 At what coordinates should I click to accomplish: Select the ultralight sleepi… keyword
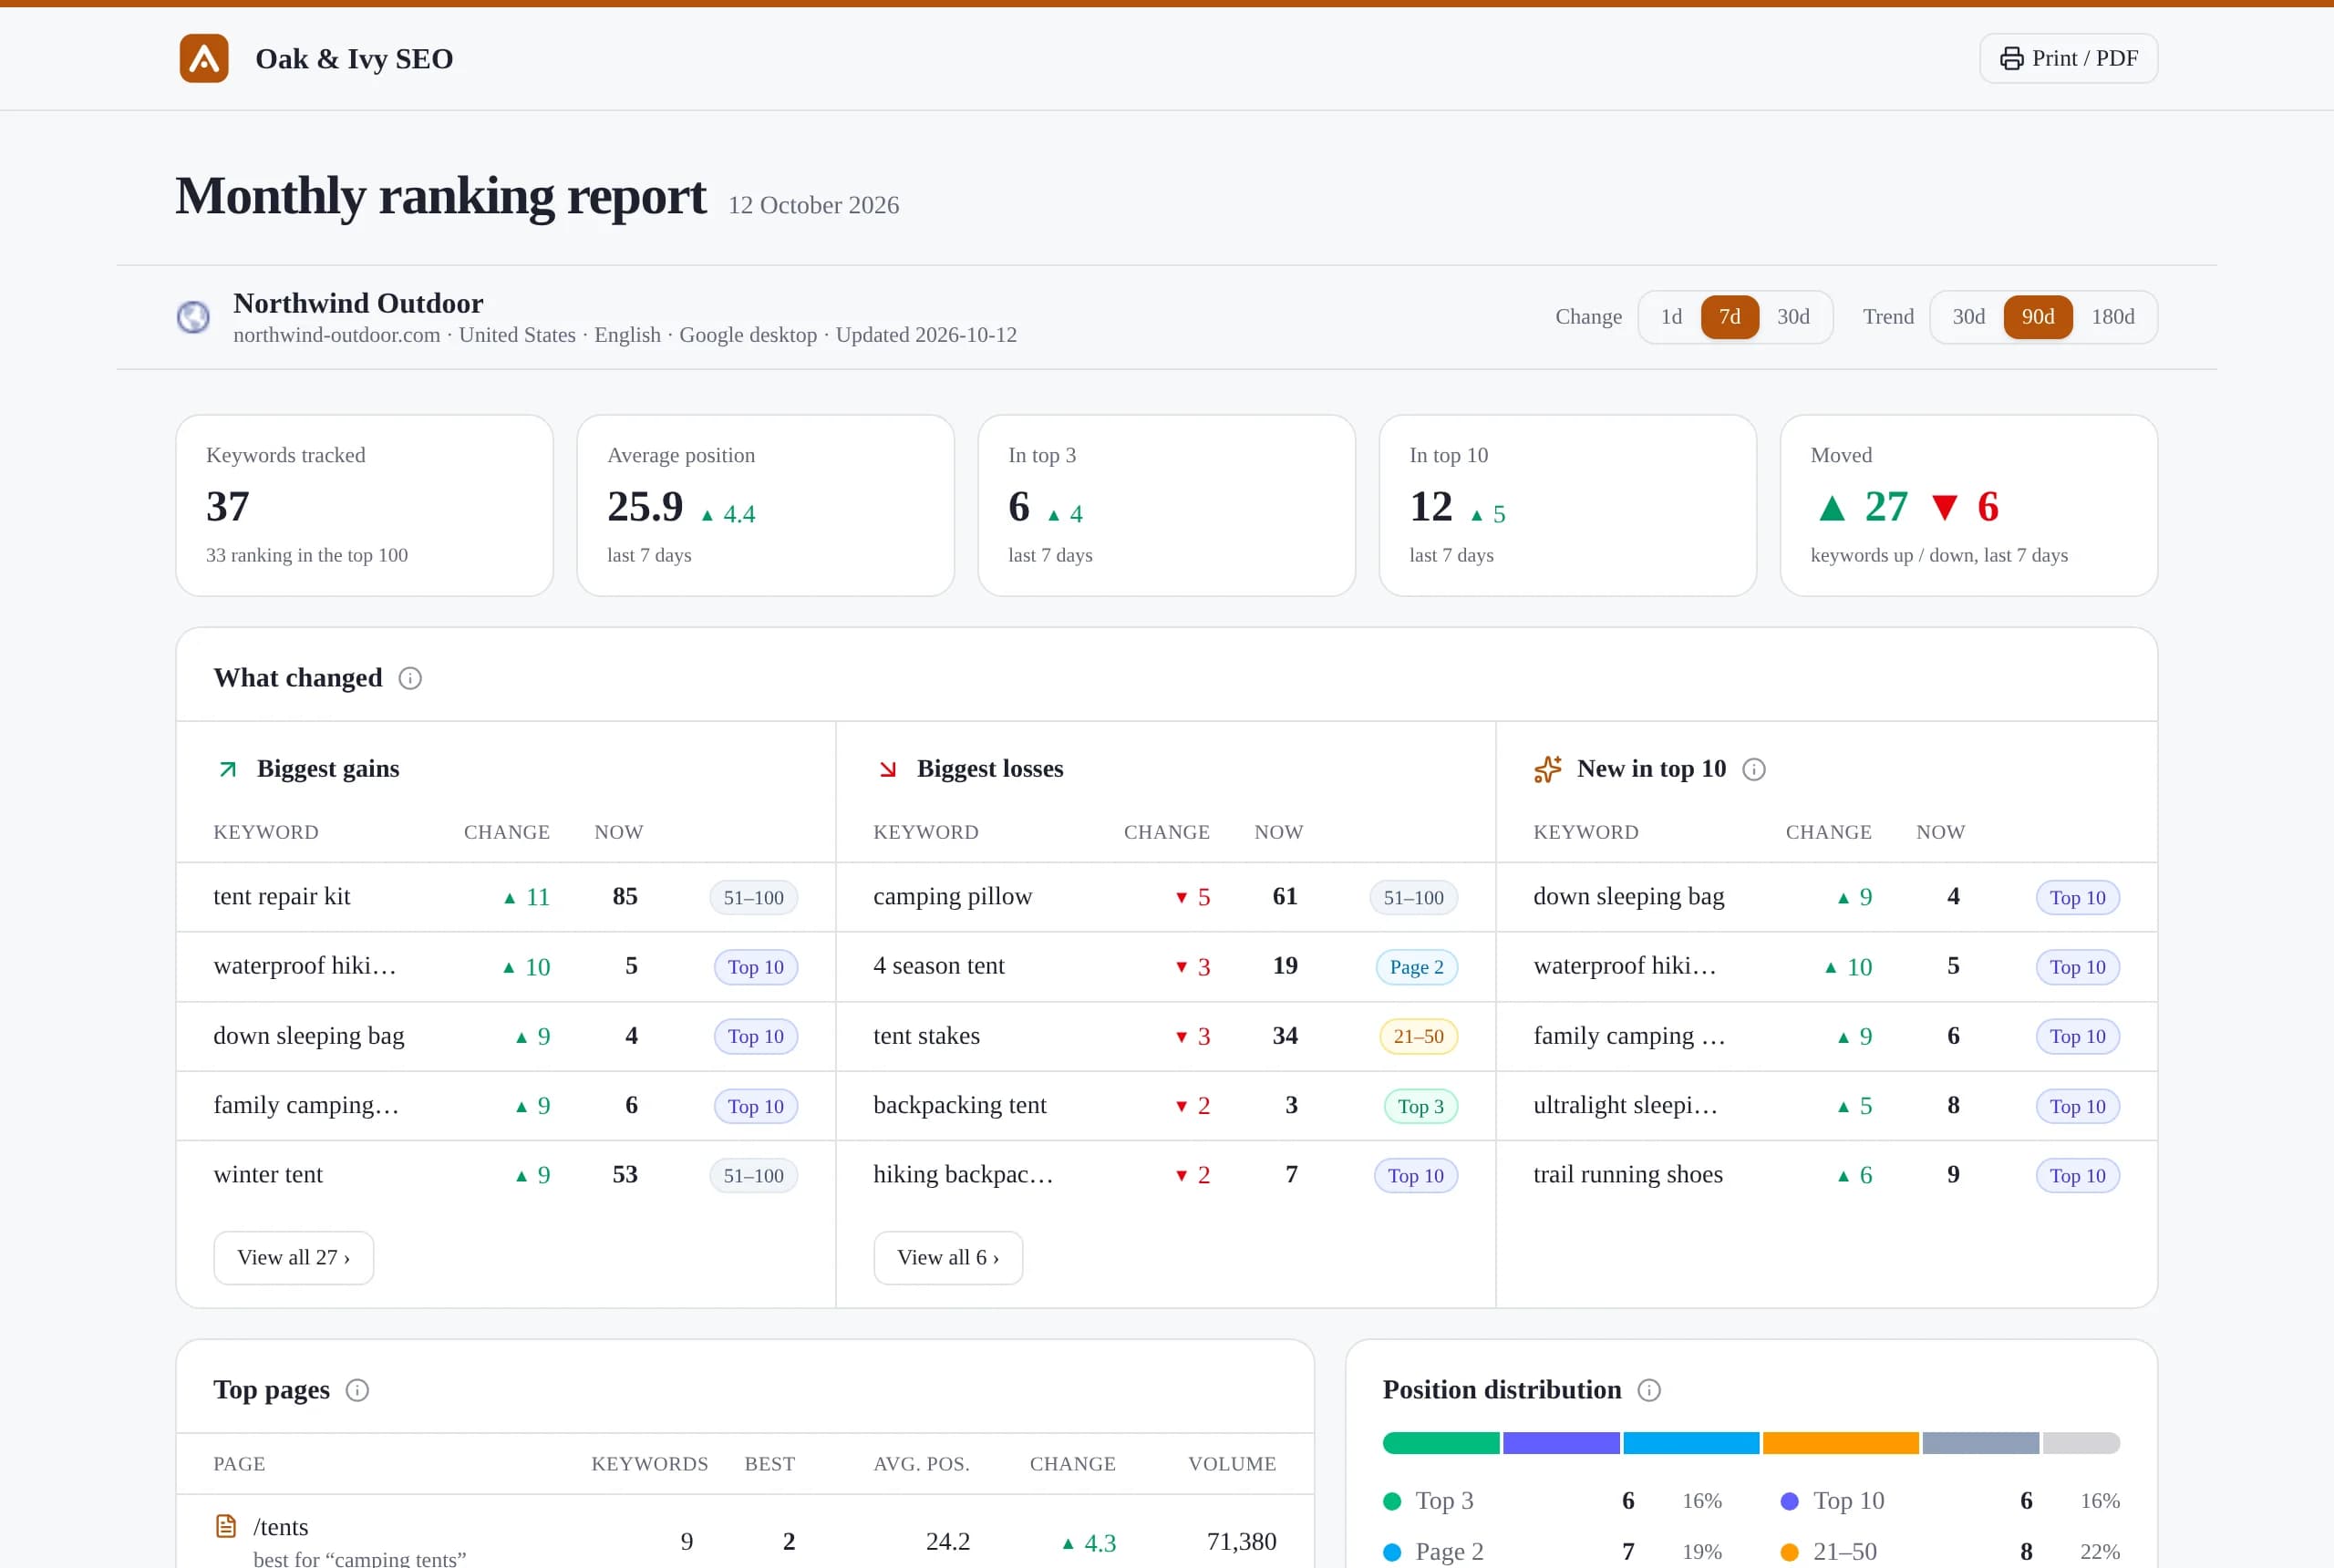click(x=1625, y=1106)
